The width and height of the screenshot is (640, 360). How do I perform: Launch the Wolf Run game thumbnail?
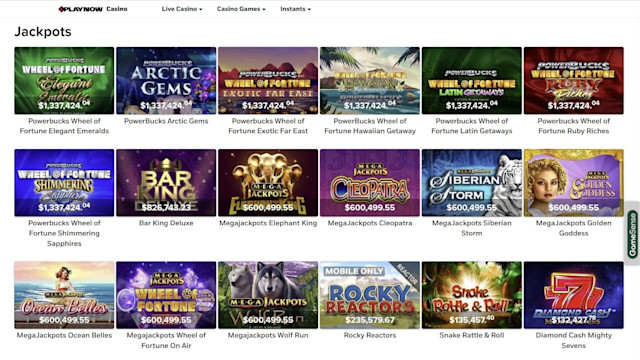tap(268, 295)
